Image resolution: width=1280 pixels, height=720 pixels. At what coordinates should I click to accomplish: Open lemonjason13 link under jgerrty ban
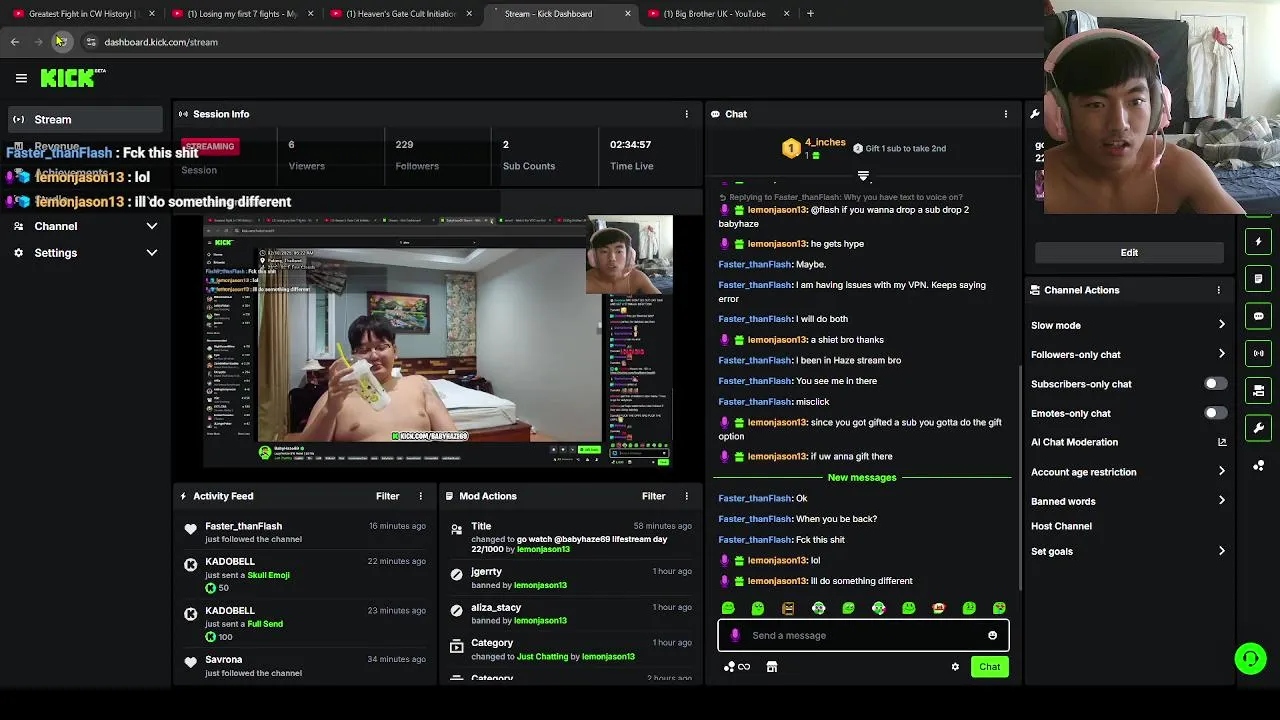pos(540,585)
